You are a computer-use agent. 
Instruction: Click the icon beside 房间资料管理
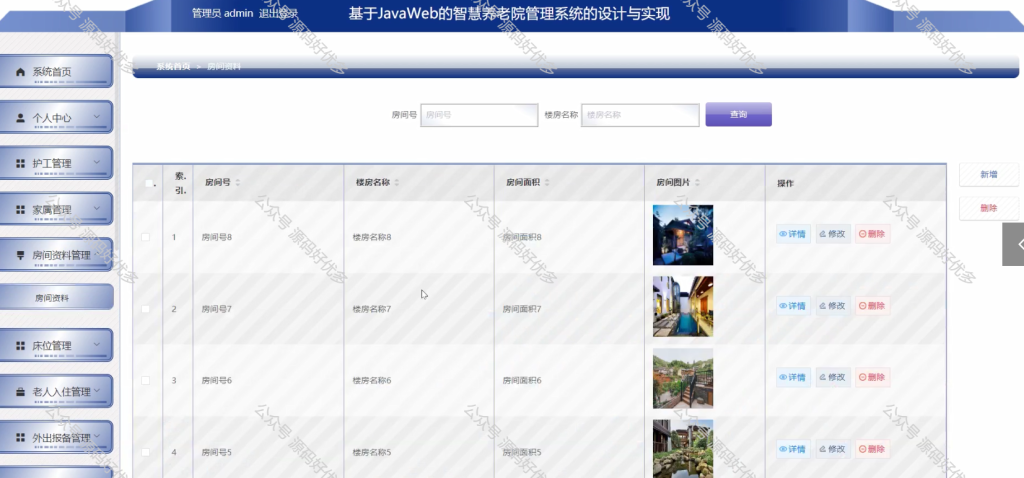pyautogui.click(x=20, y=255)
